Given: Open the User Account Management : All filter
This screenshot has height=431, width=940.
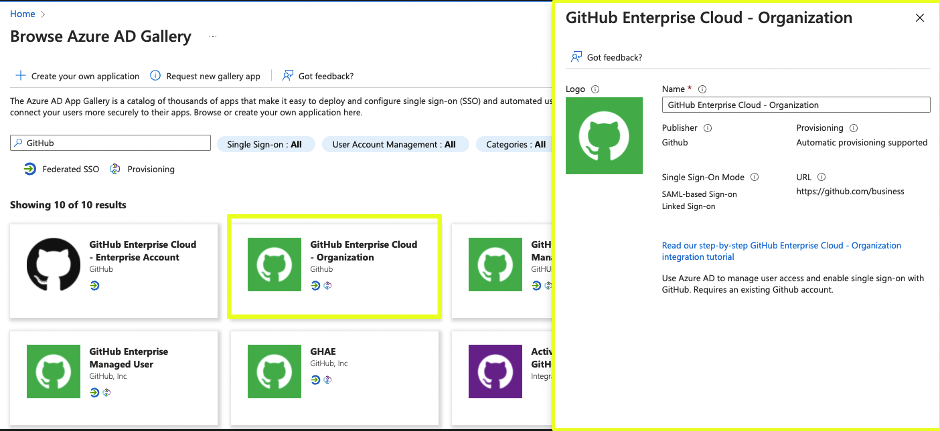Looking at the screenshot, I should click(x=395, y=144).
